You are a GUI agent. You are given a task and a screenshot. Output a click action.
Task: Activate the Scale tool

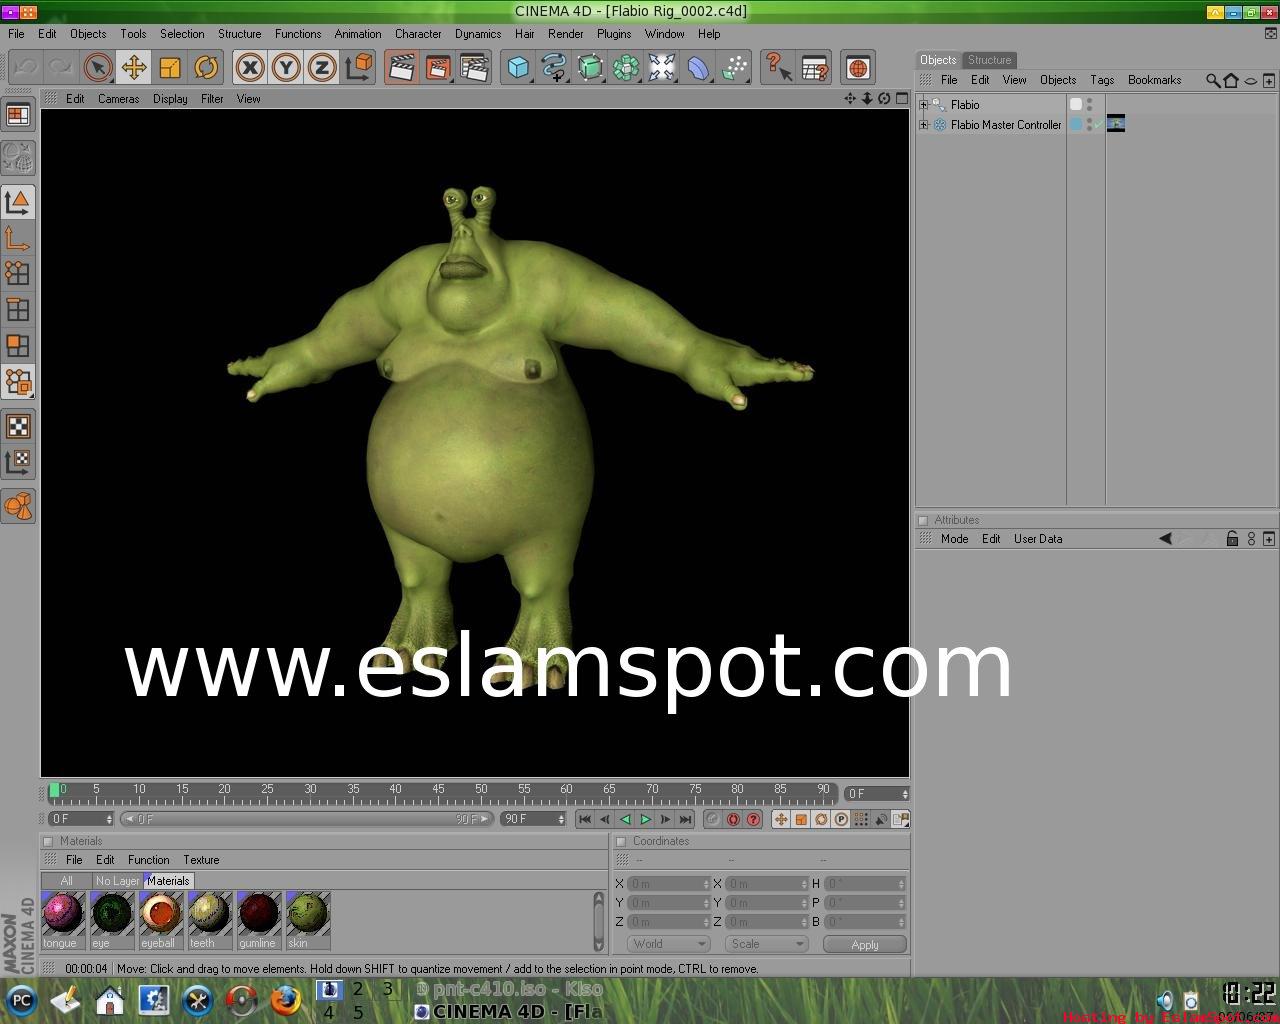(x=170, y=68)
